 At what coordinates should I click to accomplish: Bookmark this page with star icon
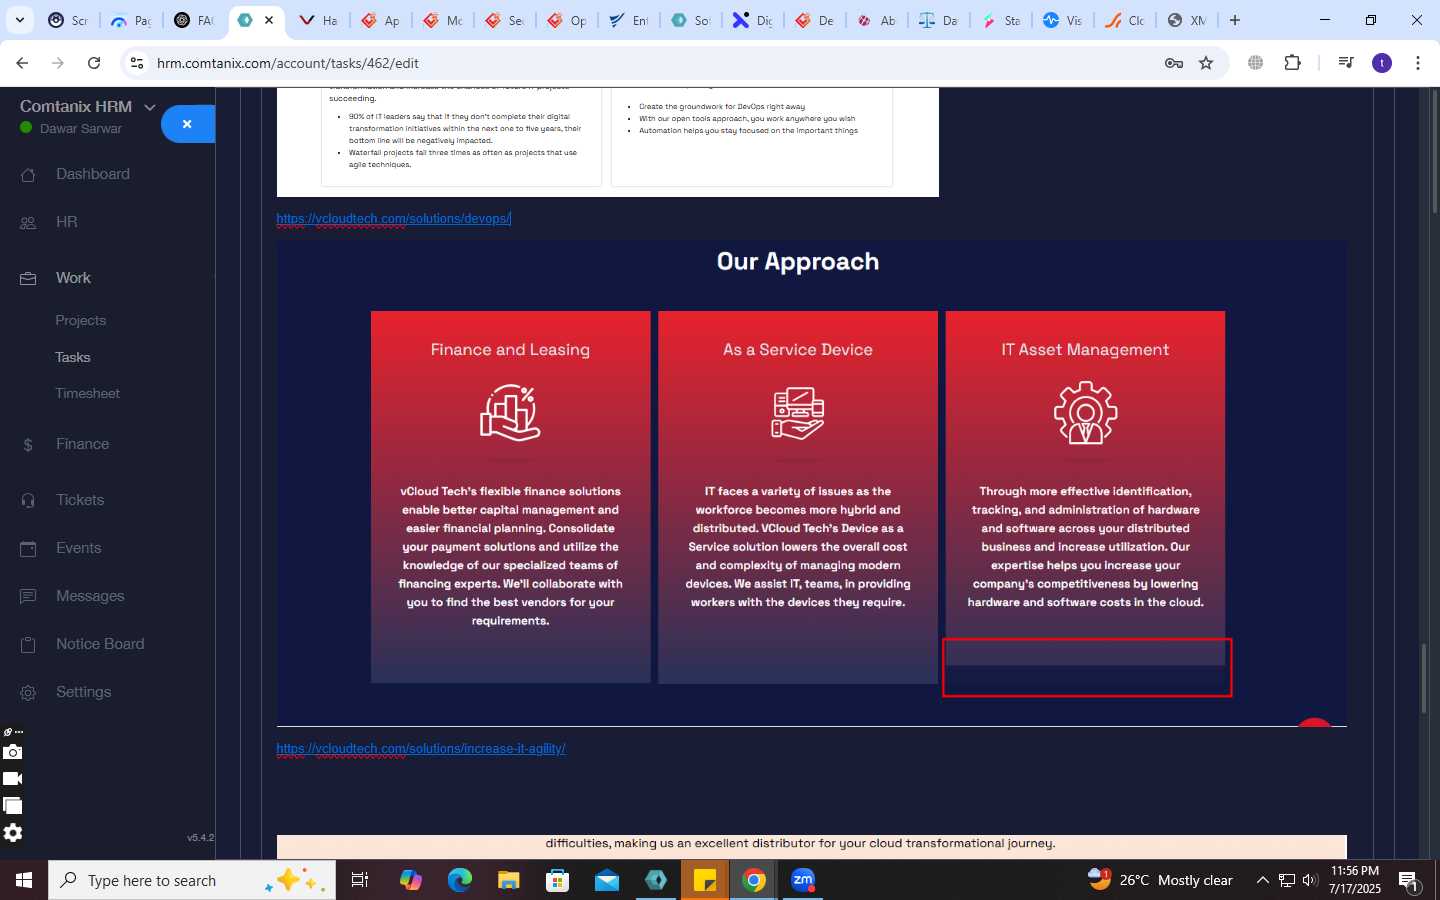point(1206,63)
